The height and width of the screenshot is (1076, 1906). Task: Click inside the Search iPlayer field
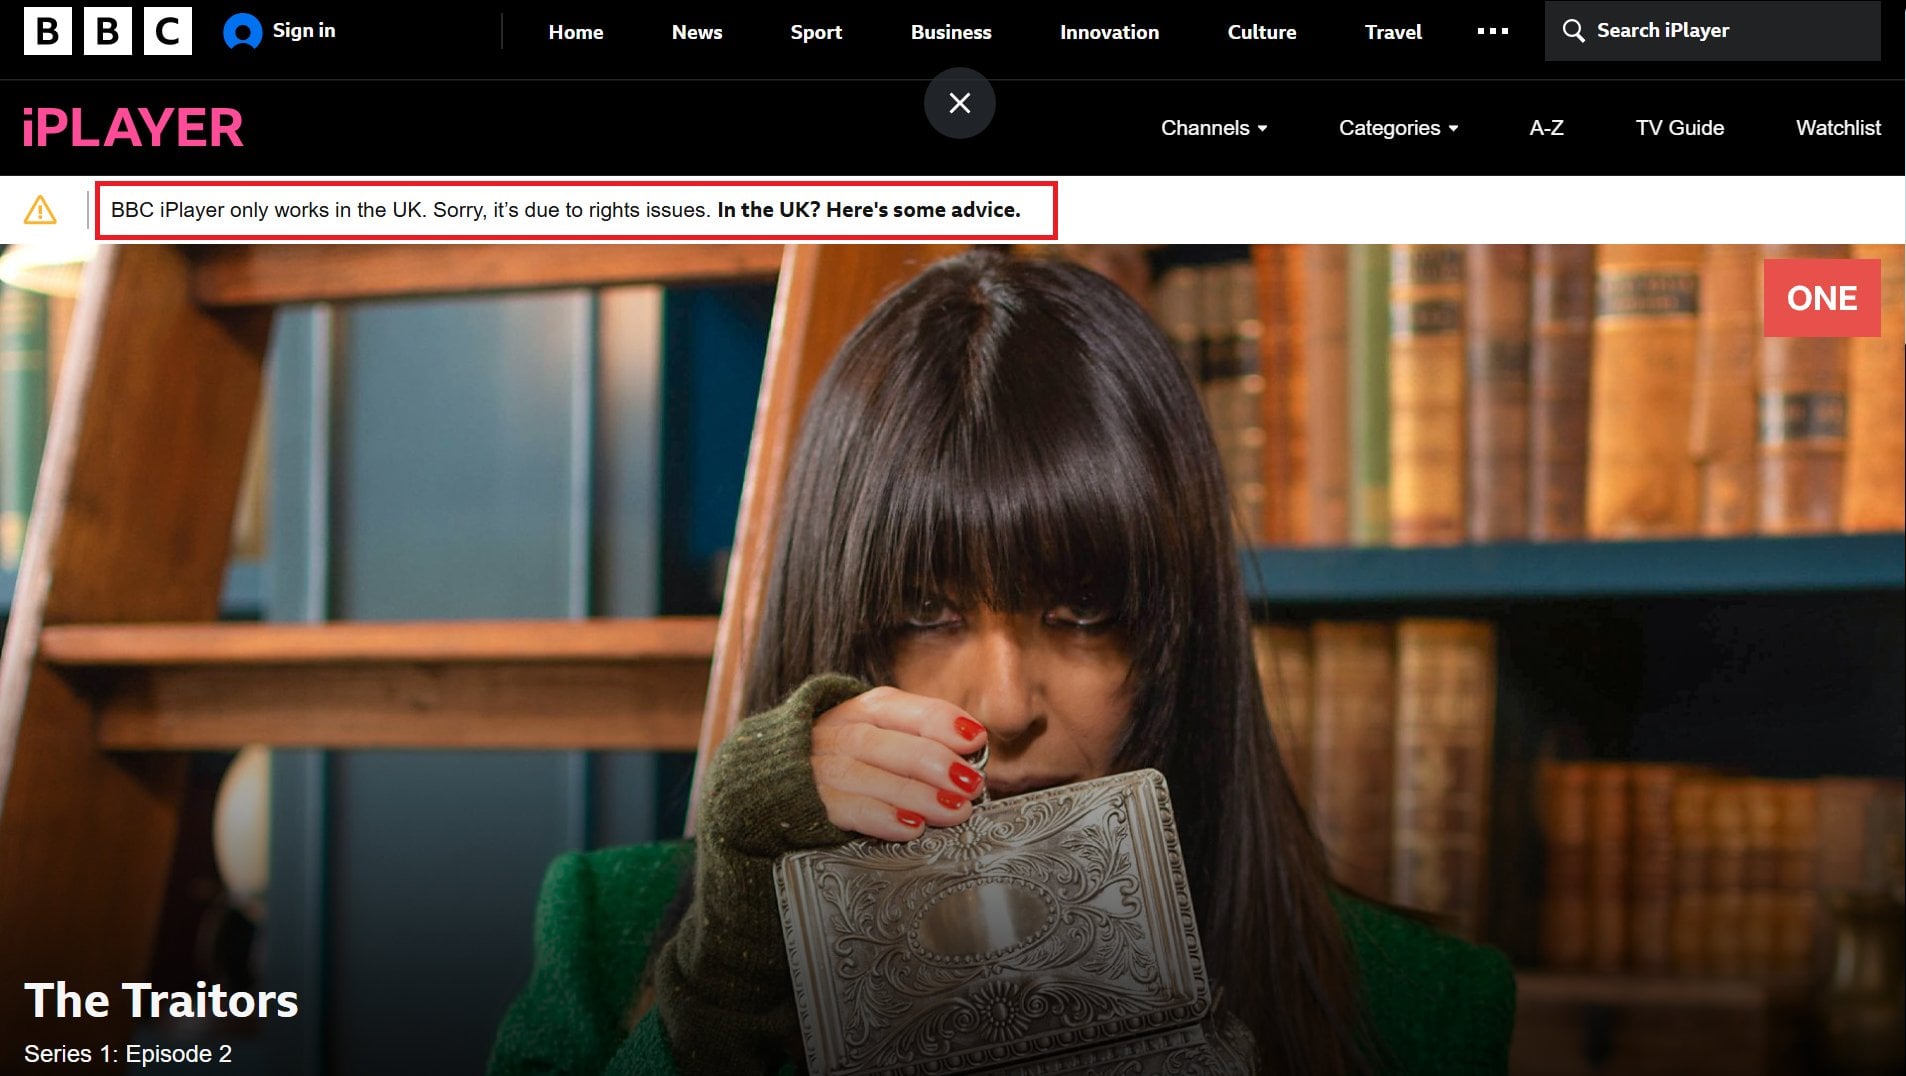point(1700,31)
